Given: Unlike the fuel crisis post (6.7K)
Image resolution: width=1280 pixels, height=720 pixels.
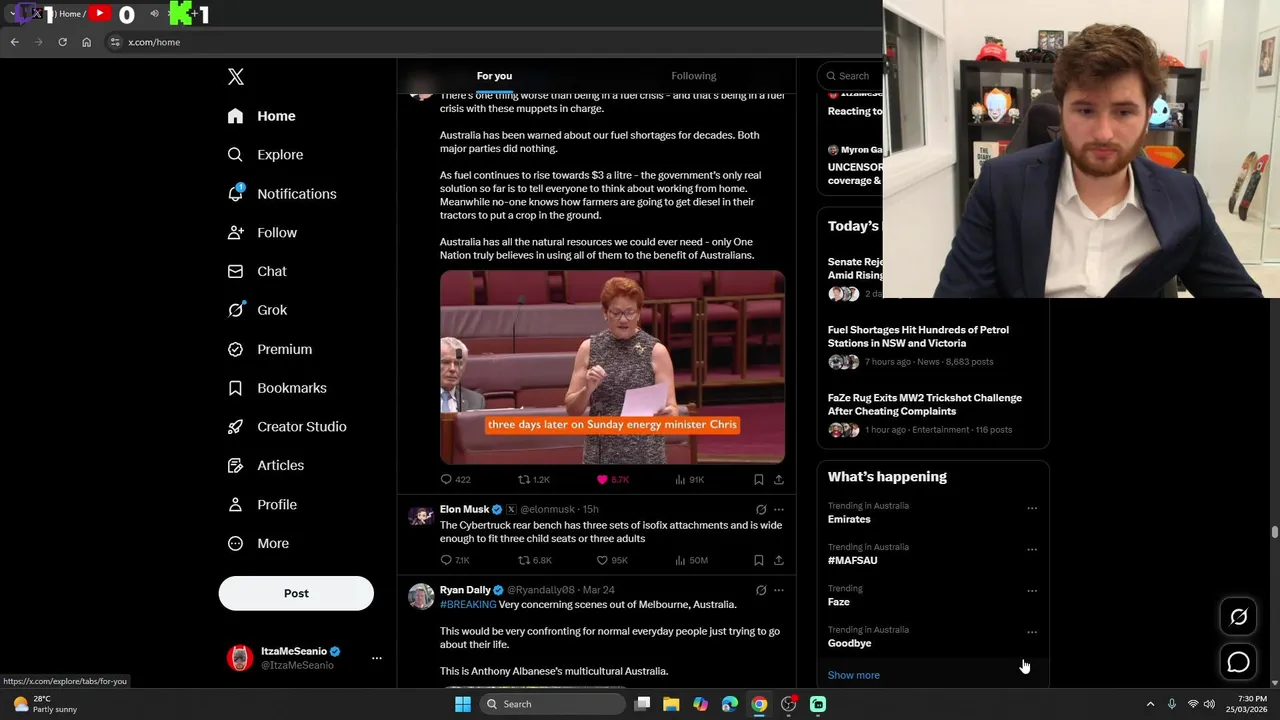Looking at the screenshot, I should [613, 480].
